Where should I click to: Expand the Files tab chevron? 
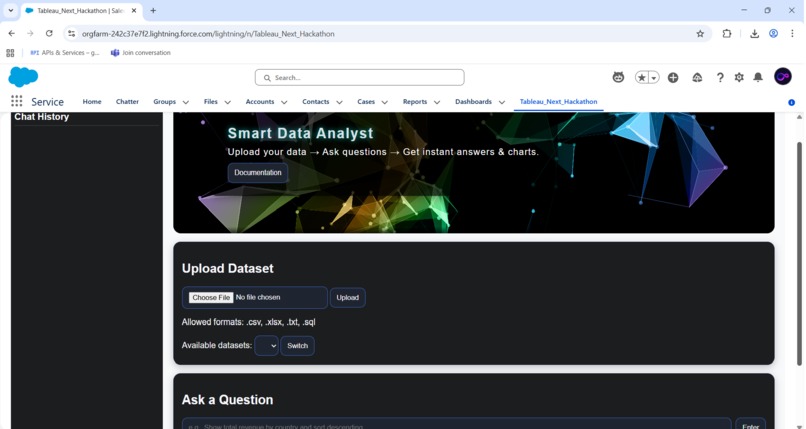(228, 102)
